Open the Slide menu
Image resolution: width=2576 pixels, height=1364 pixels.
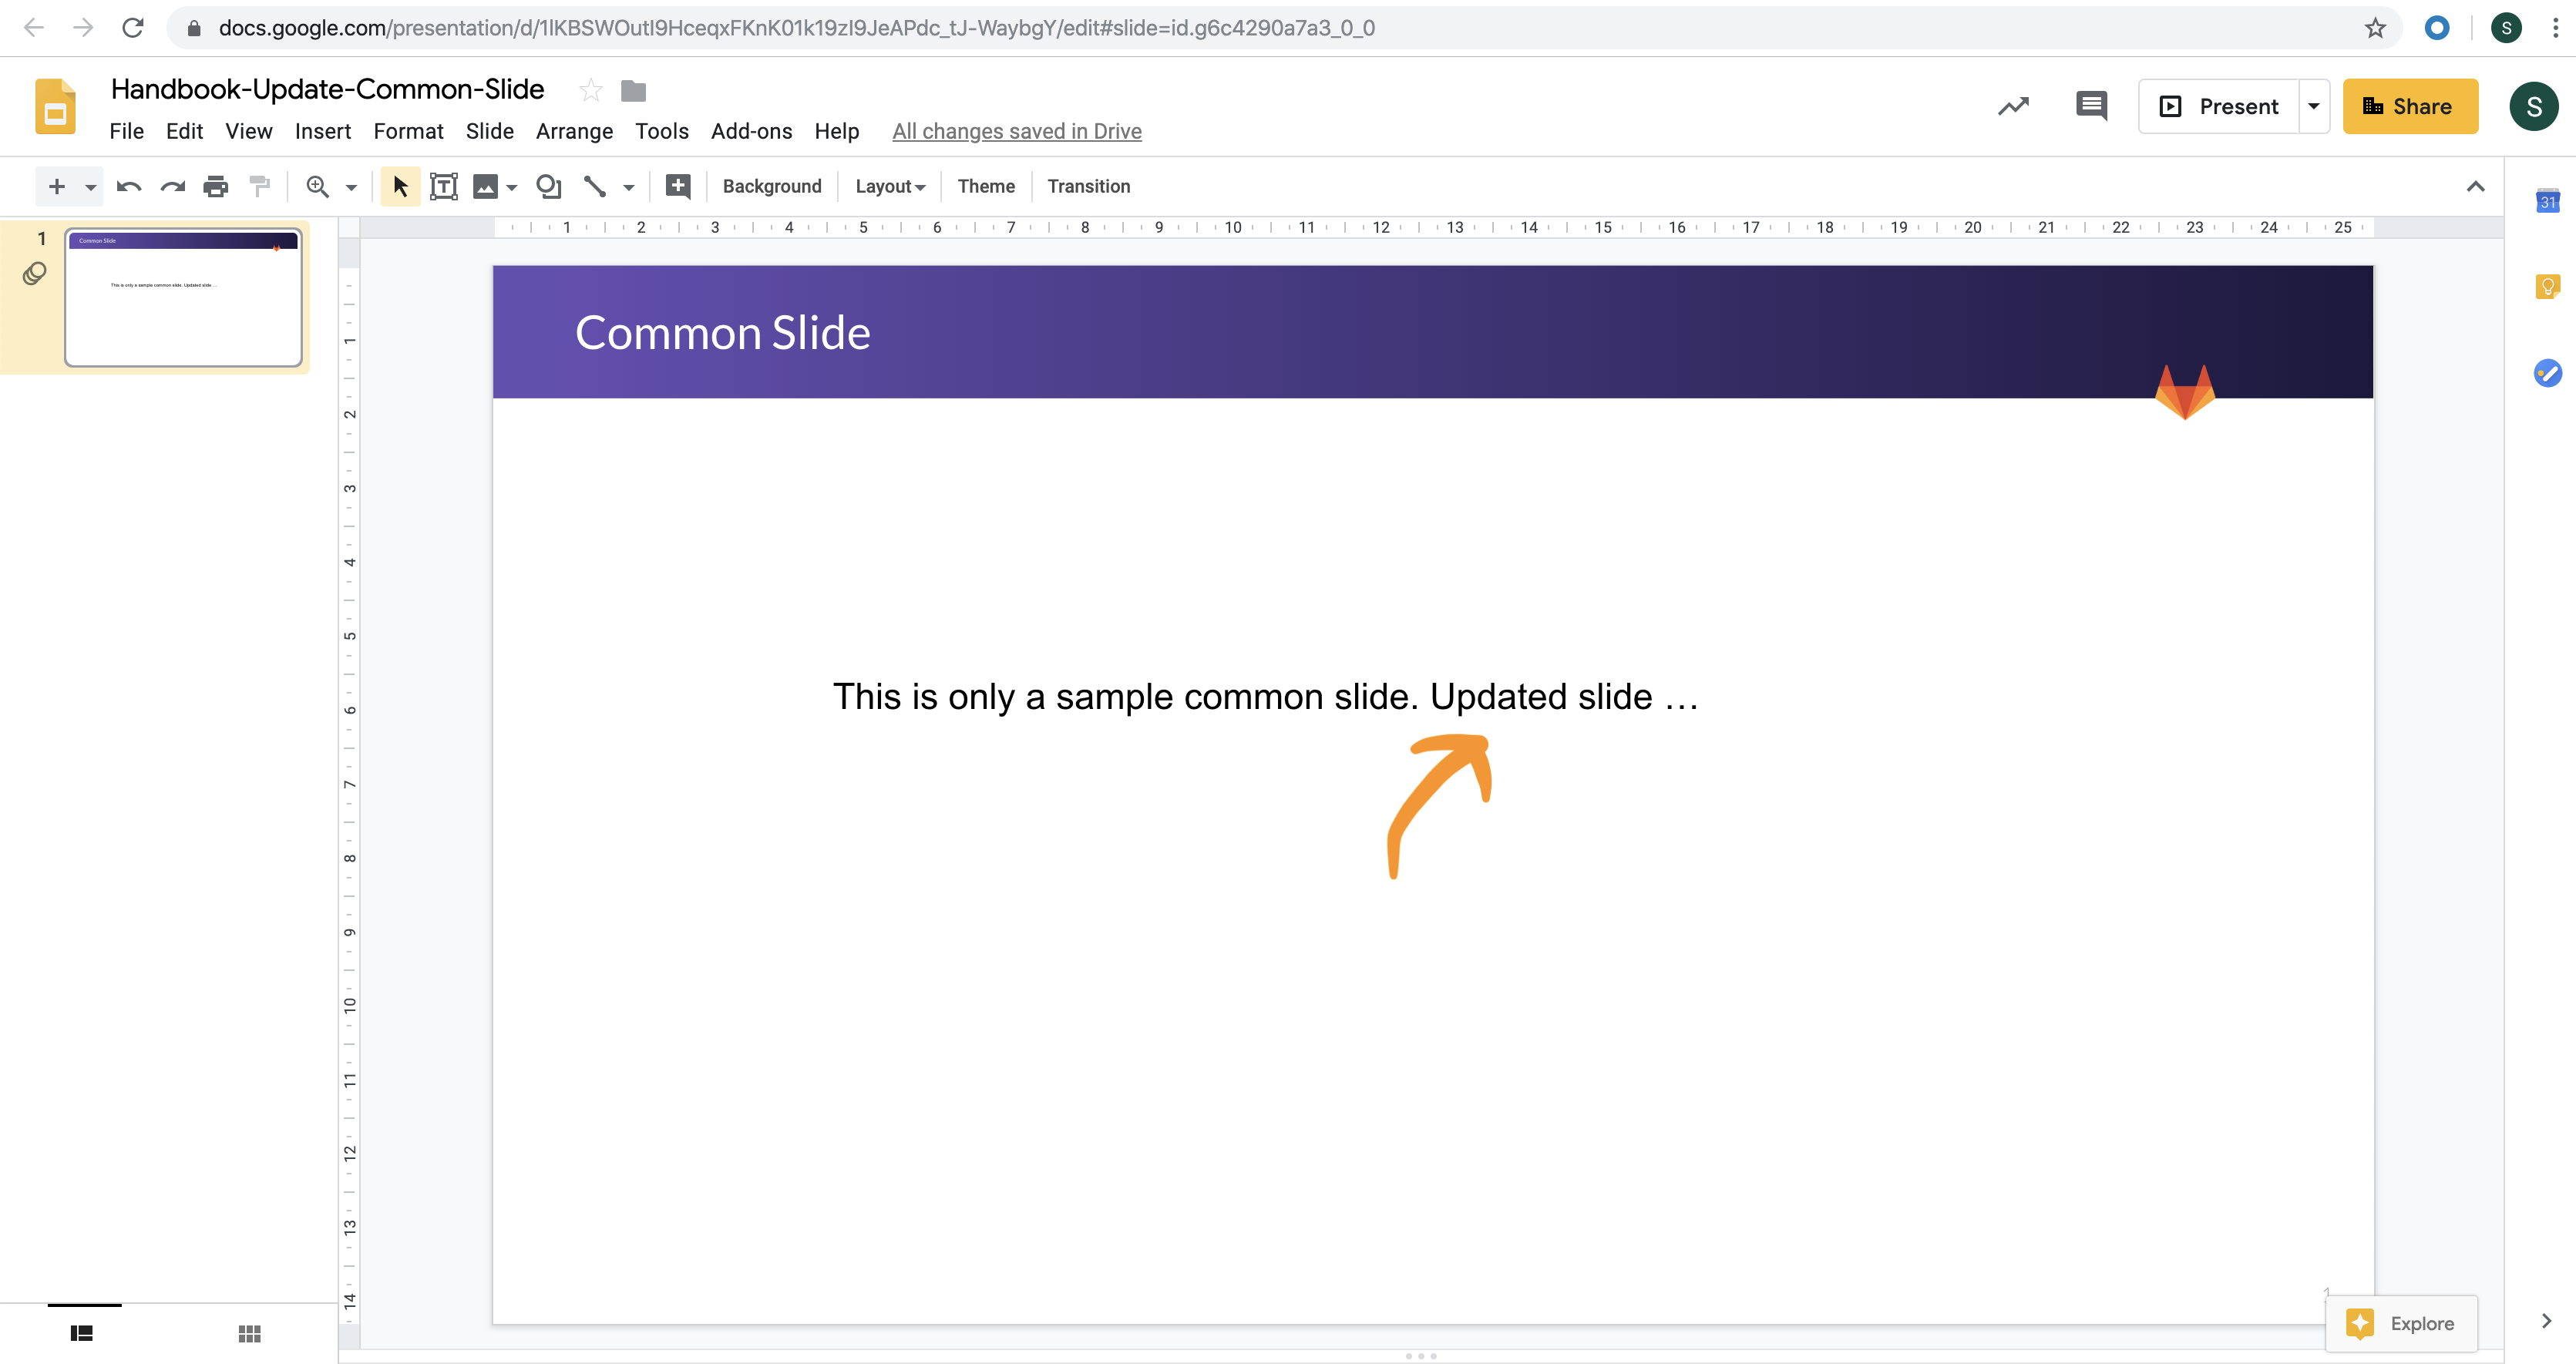coord(489,131)
